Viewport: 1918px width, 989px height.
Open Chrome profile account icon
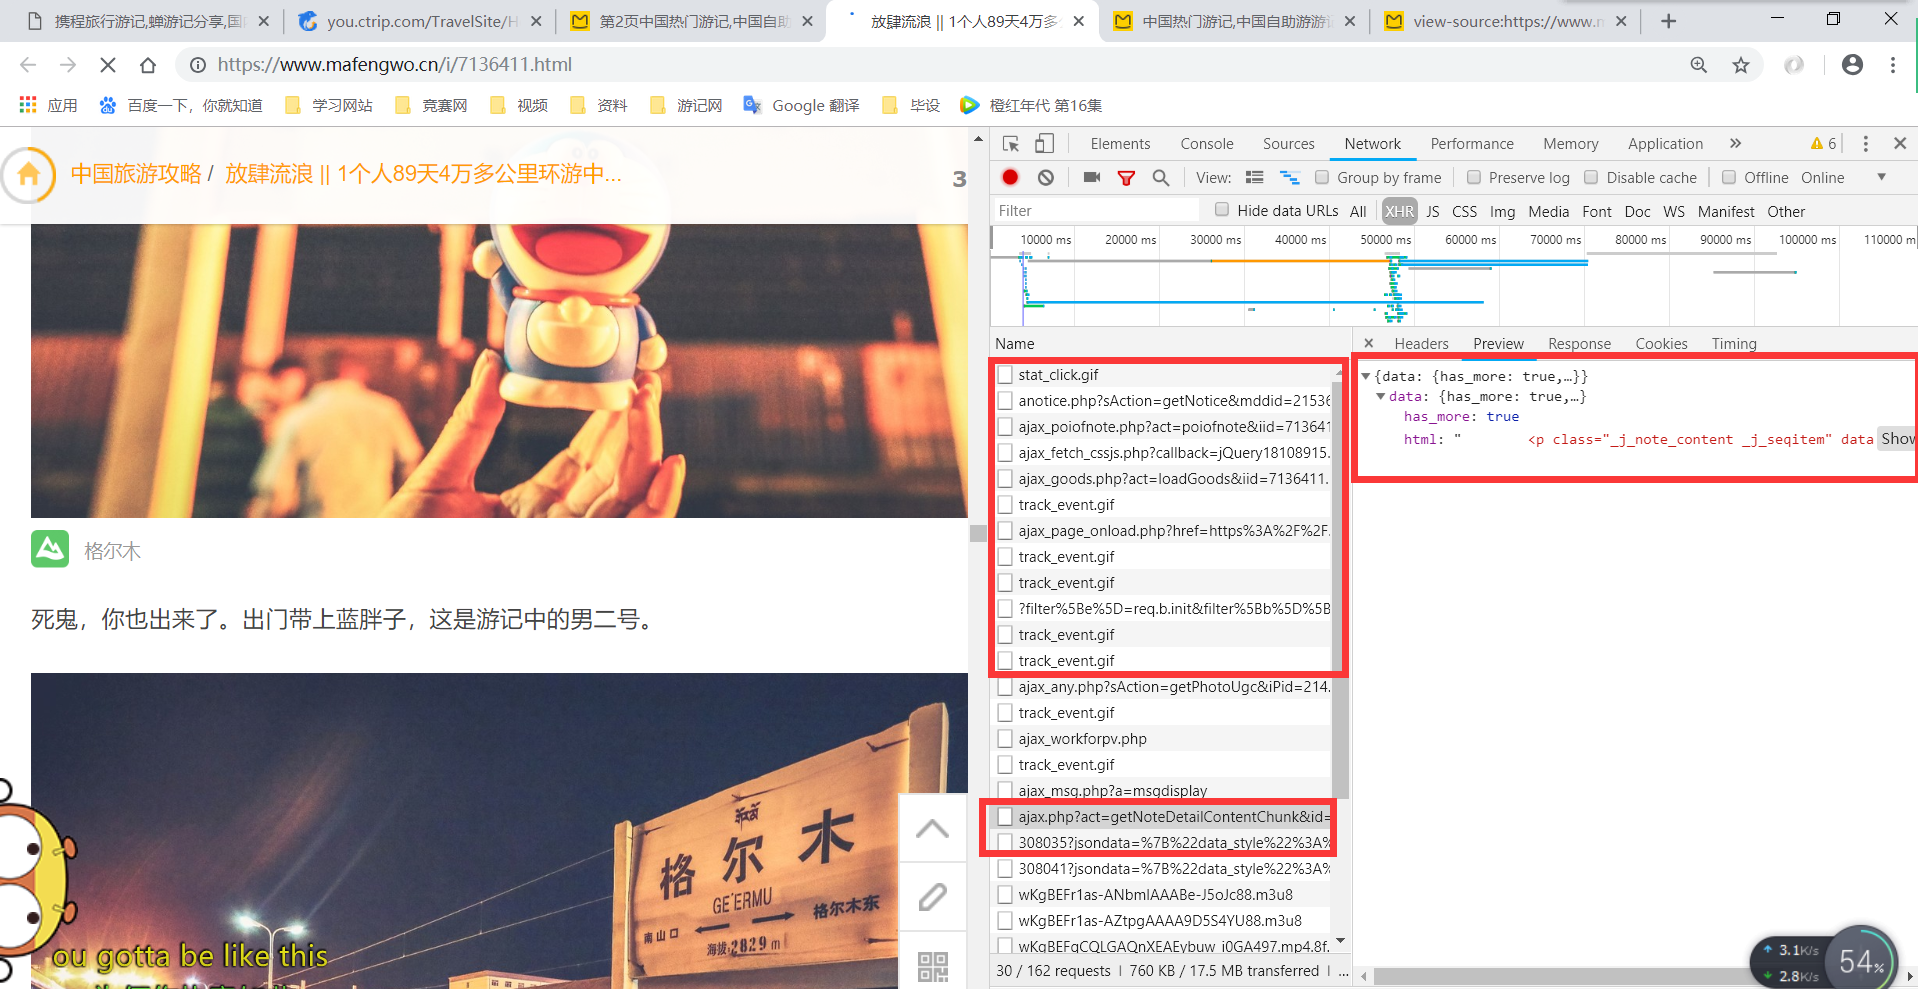tap(1852, 65)
